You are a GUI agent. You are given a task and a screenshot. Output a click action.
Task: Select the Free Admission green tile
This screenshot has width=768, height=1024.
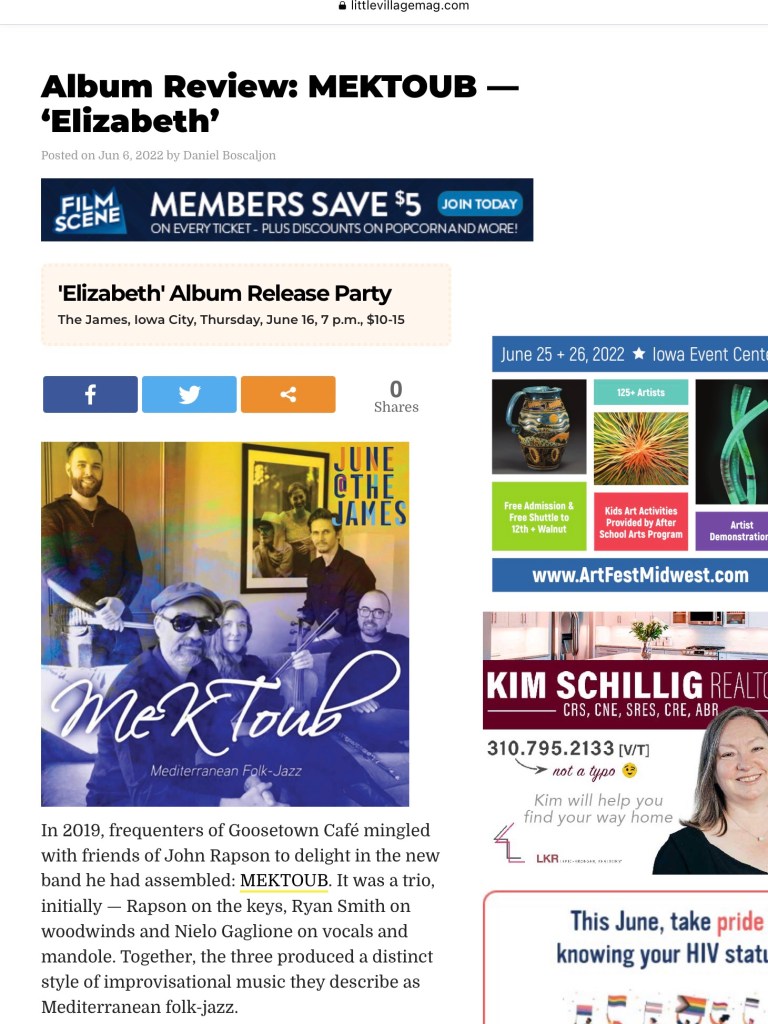pos(539,517)
